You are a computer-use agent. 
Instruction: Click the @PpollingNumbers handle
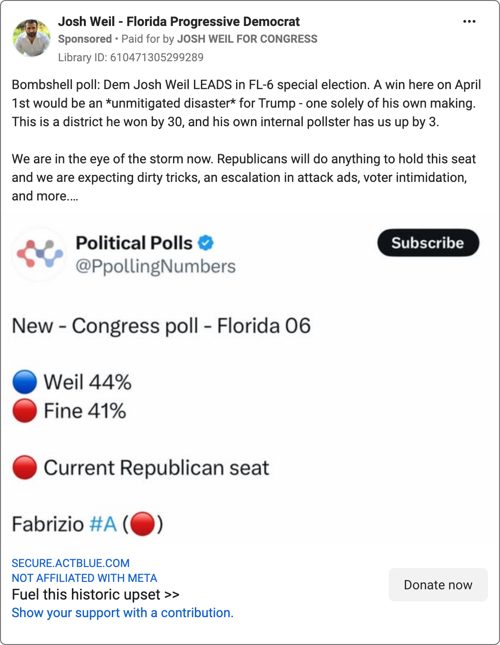pos(155,267)
